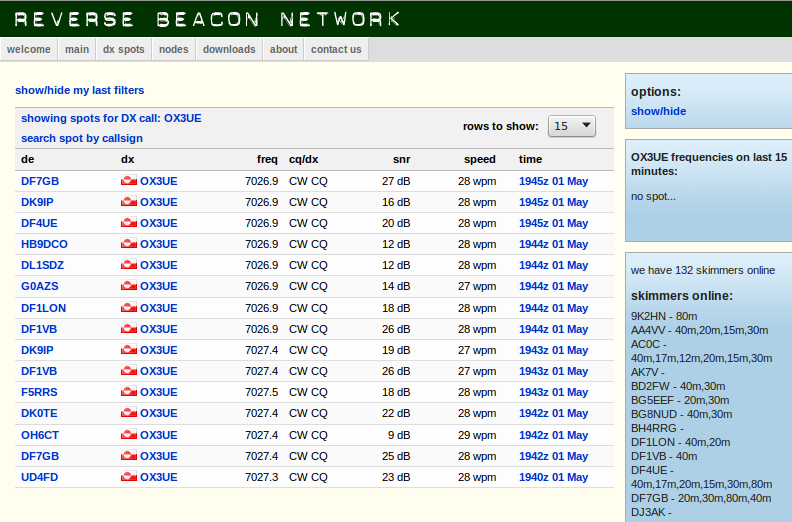The image size is (792, 522).
Task: Open the downloads tab
Action: pos(229,50)
